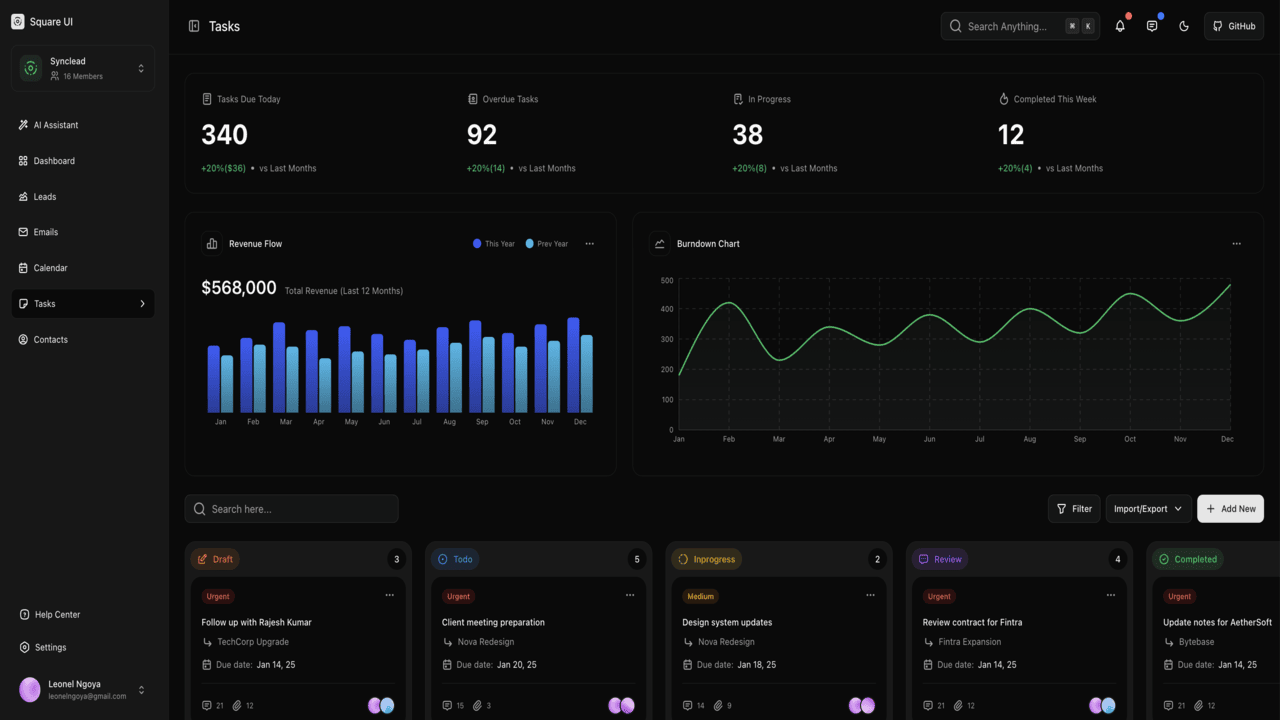Click Leonel Ngoya avatar
Viewport: 1280px width, 720px height.
click(30, 689)
